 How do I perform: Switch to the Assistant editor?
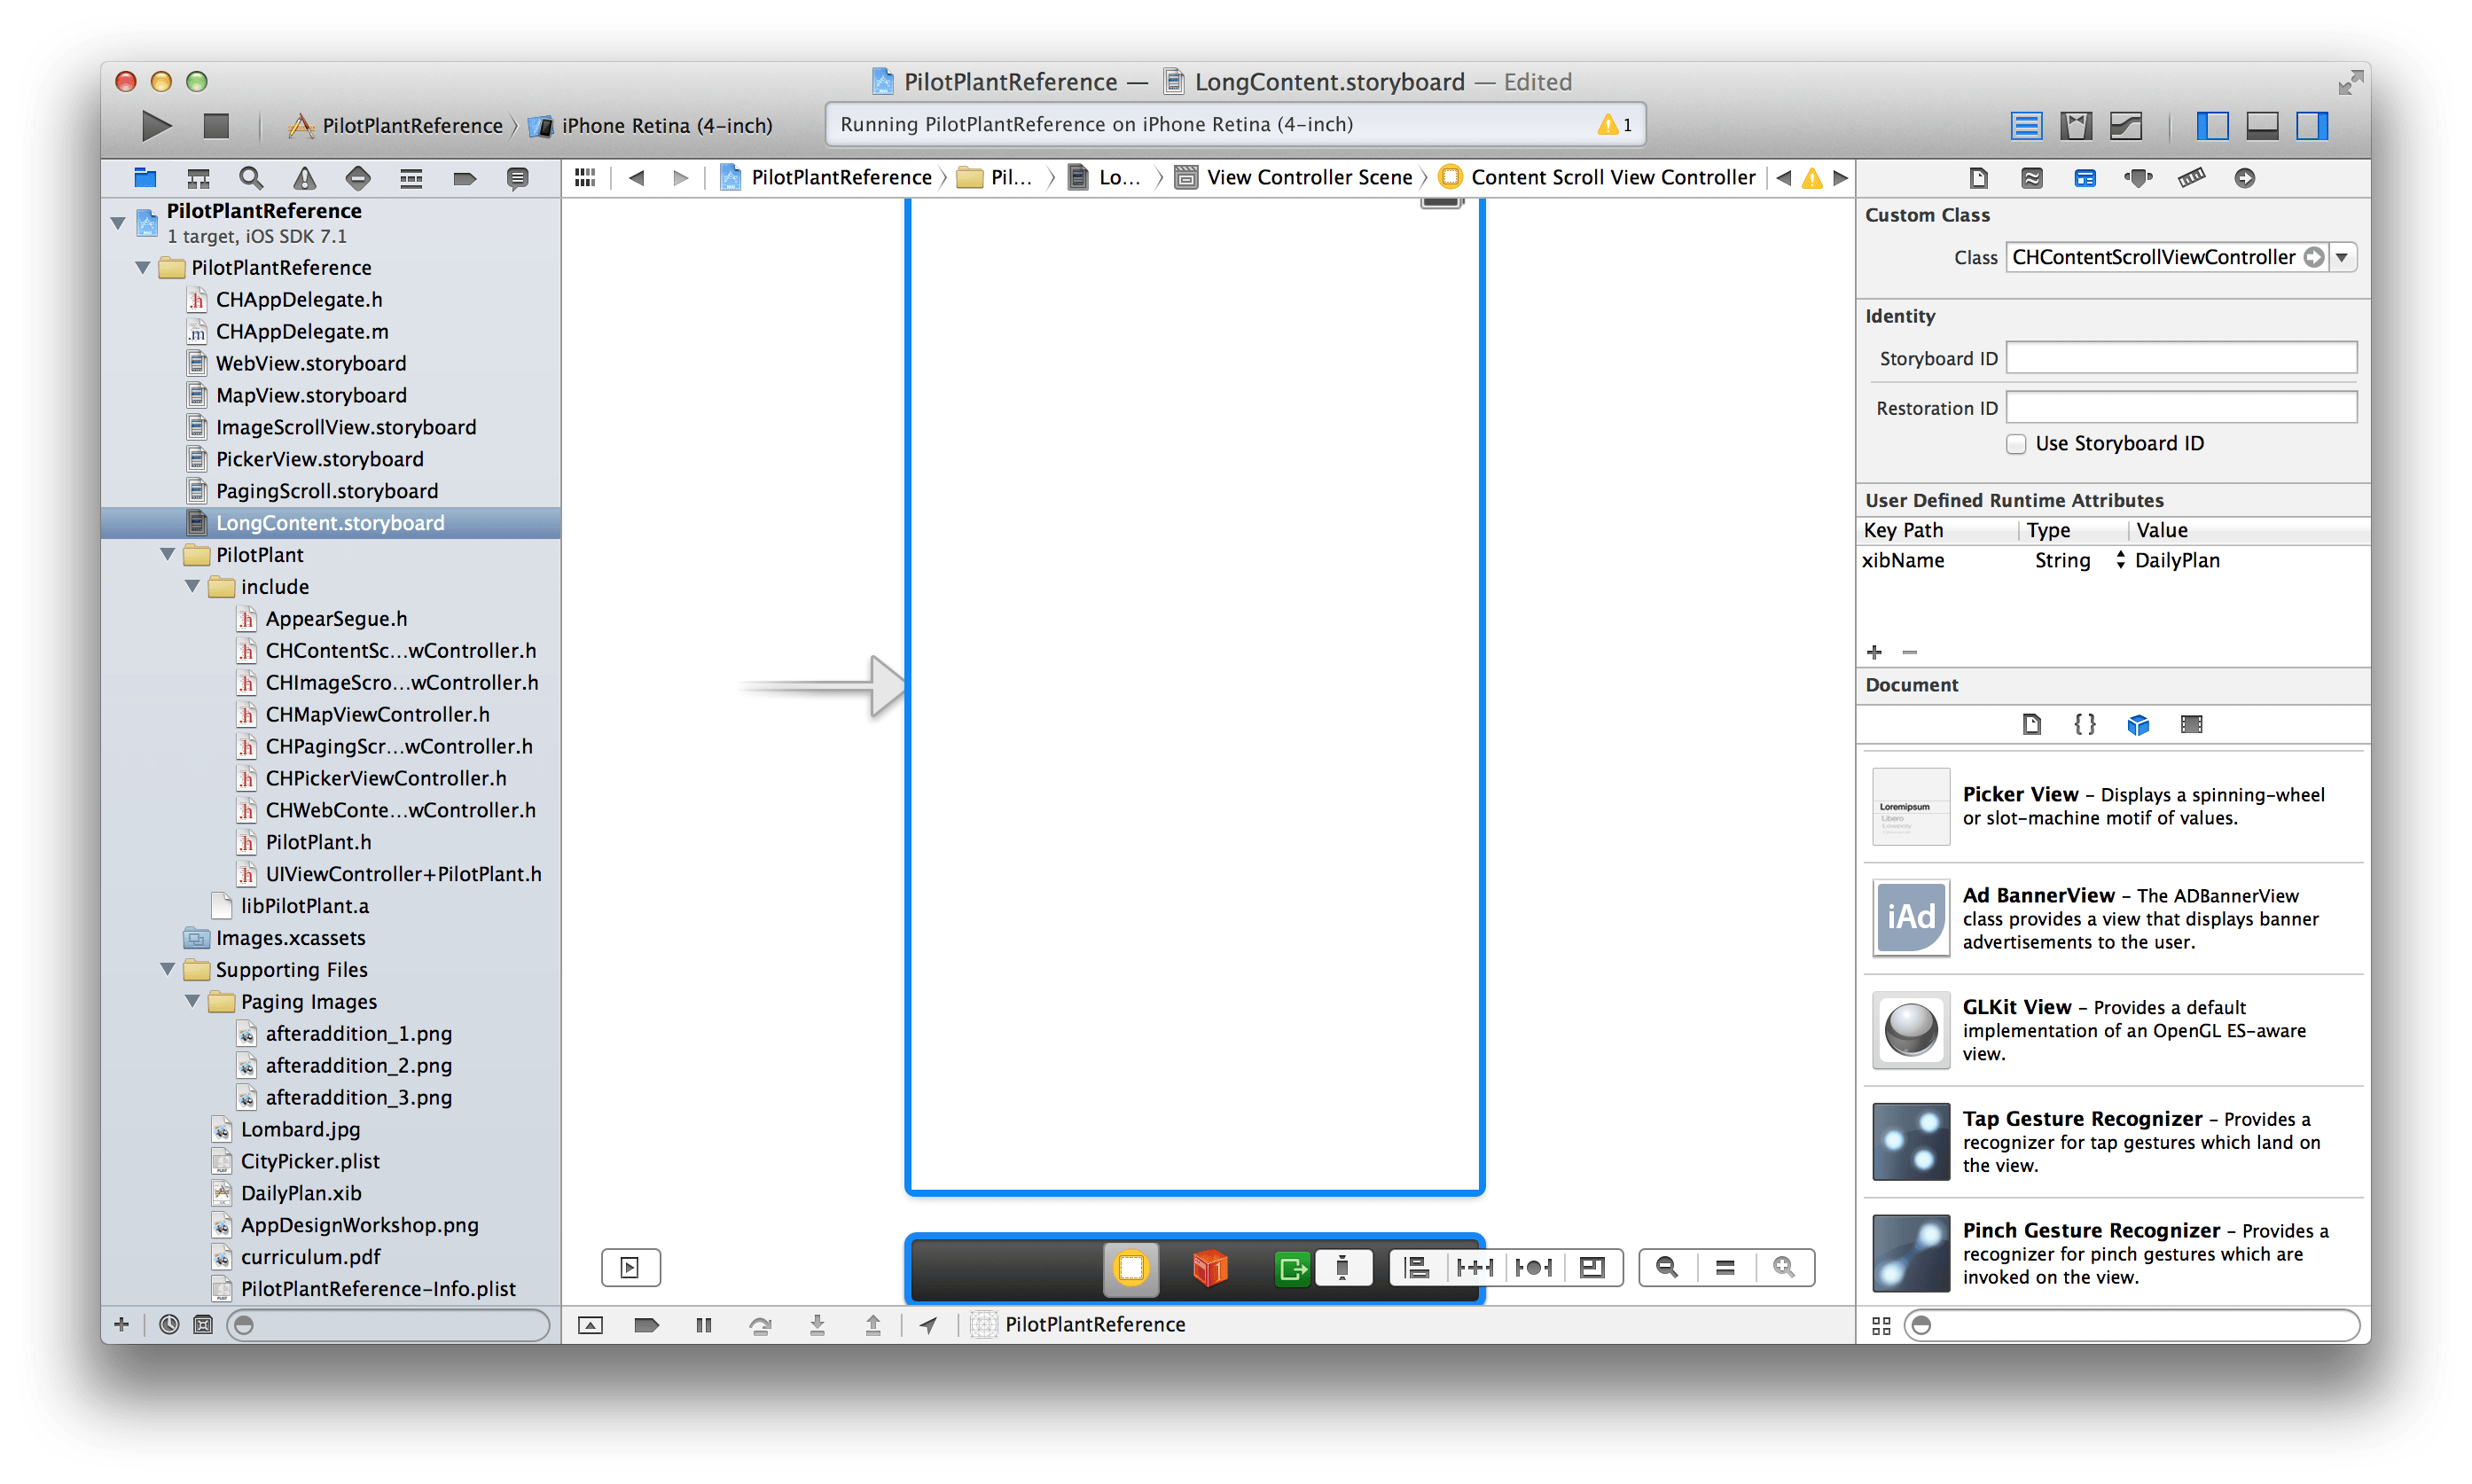point(2076,125)
